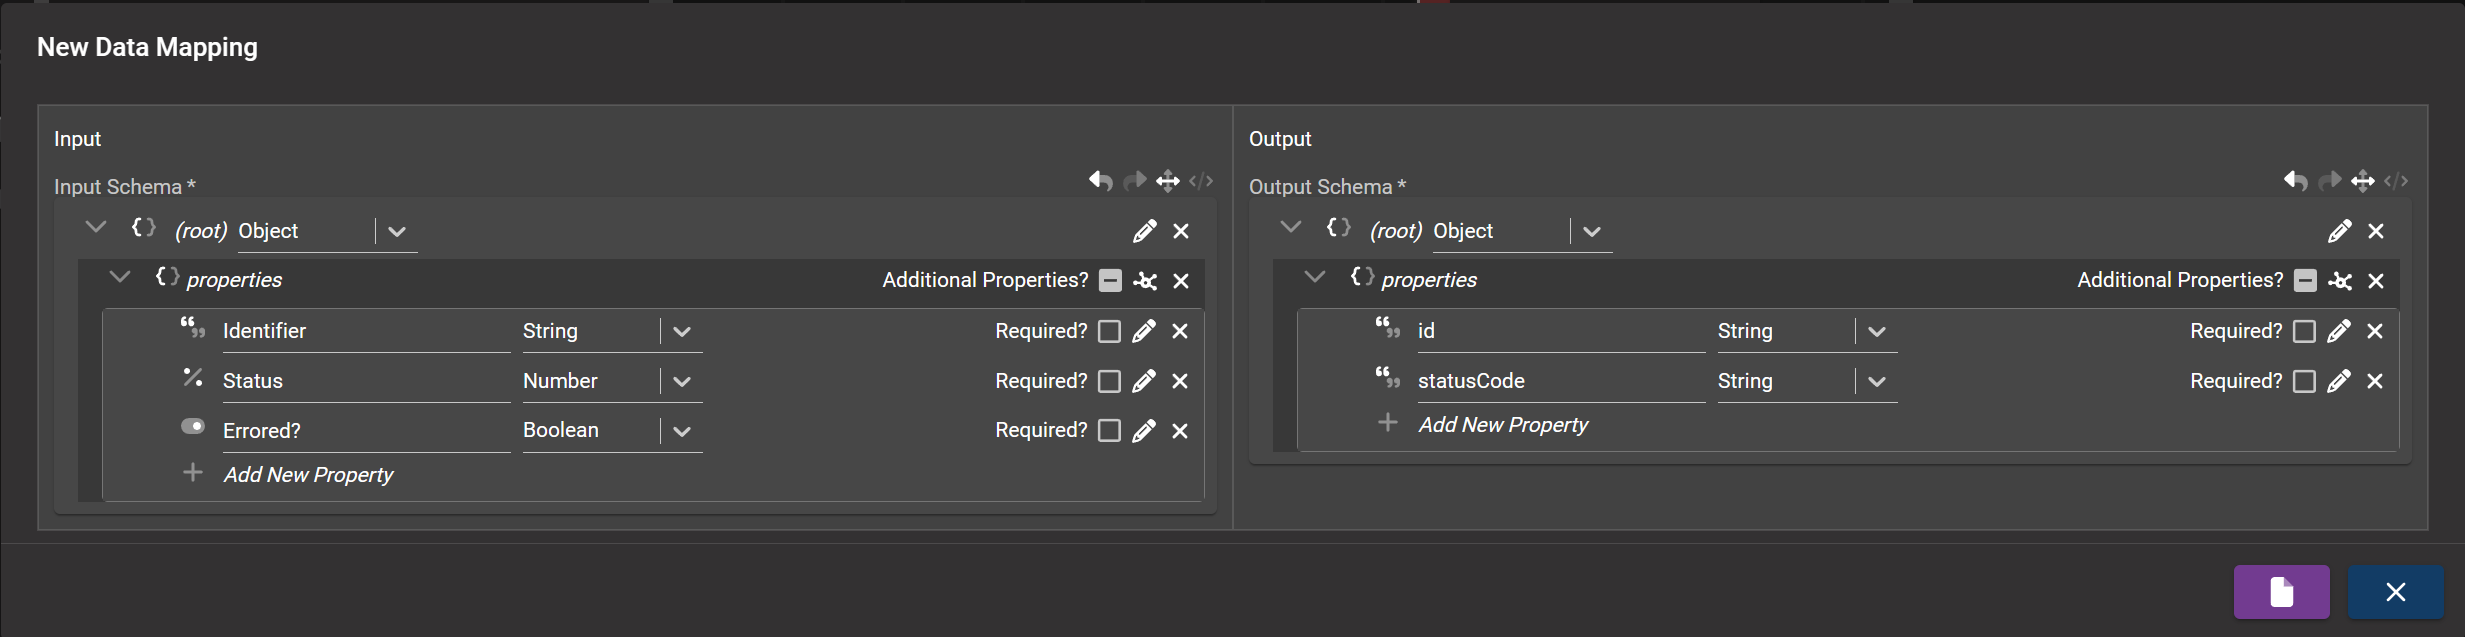This screenshot has width=2465, height=637.
Task: Redo change in Input Schema toolbar
Action: 1135,181
